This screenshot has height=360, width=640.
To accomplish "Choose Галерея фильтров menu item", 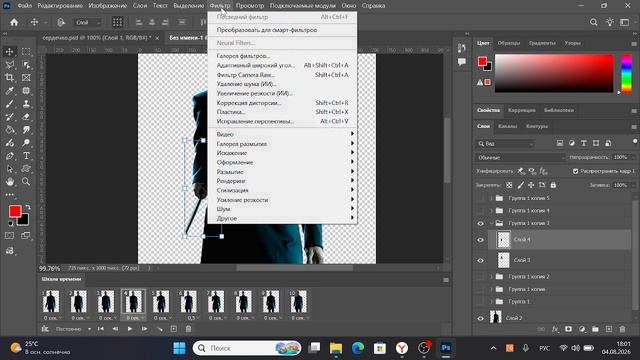I will [282, 56].
